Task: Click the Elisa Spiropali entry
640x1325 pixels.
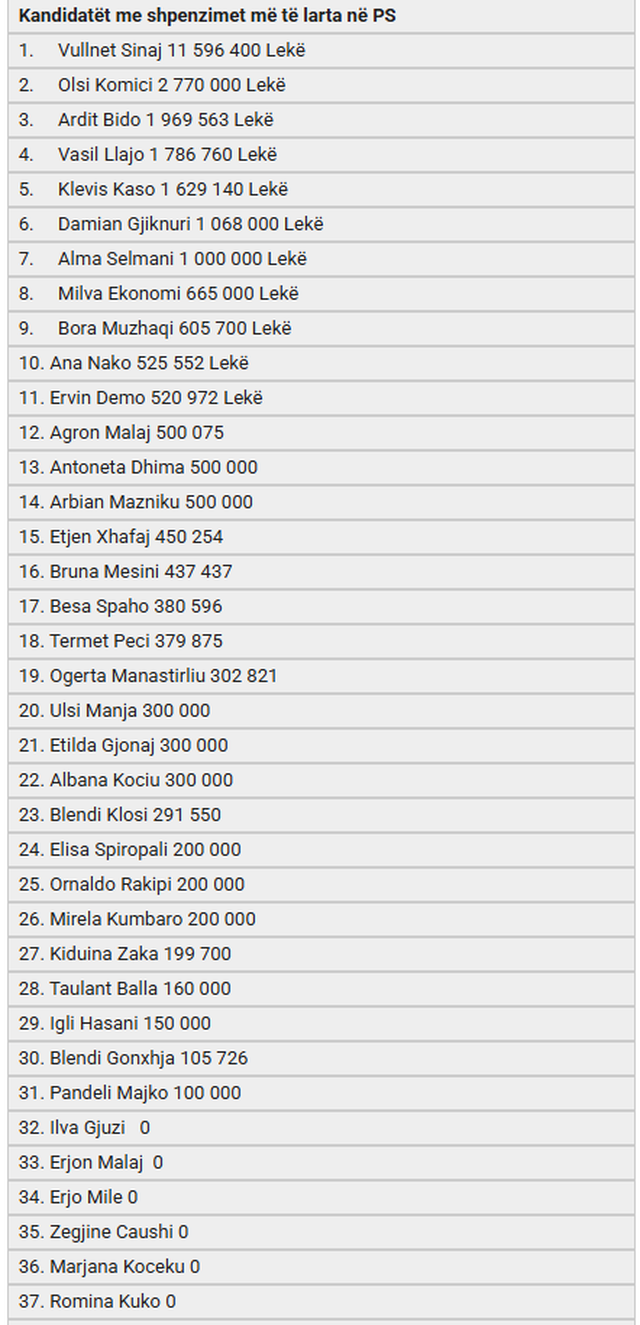Action: [320, 849]
